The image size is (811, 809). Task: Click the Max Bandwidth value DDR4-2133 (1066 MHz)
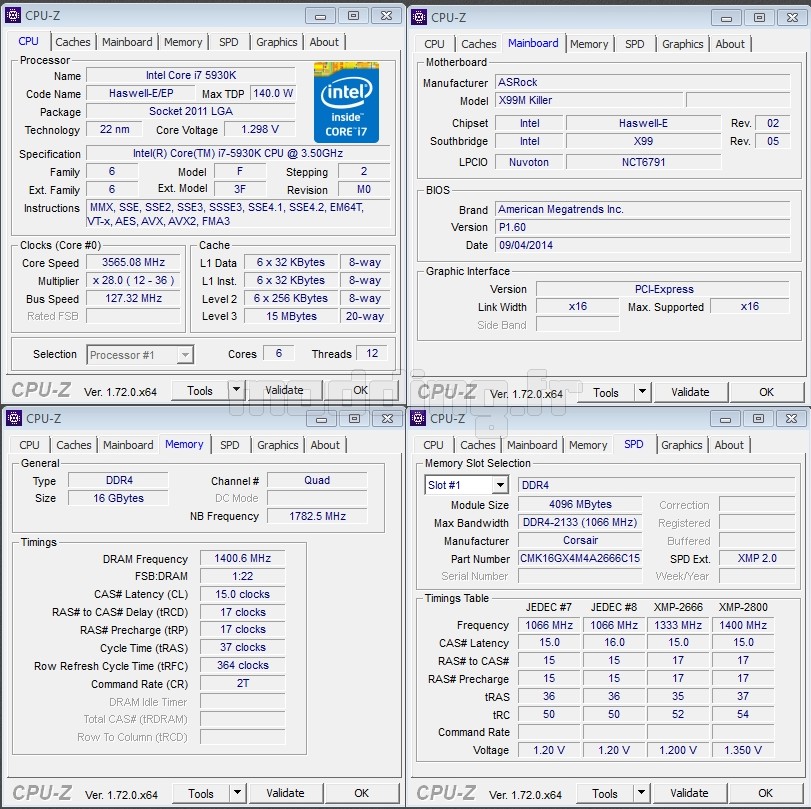580,522
